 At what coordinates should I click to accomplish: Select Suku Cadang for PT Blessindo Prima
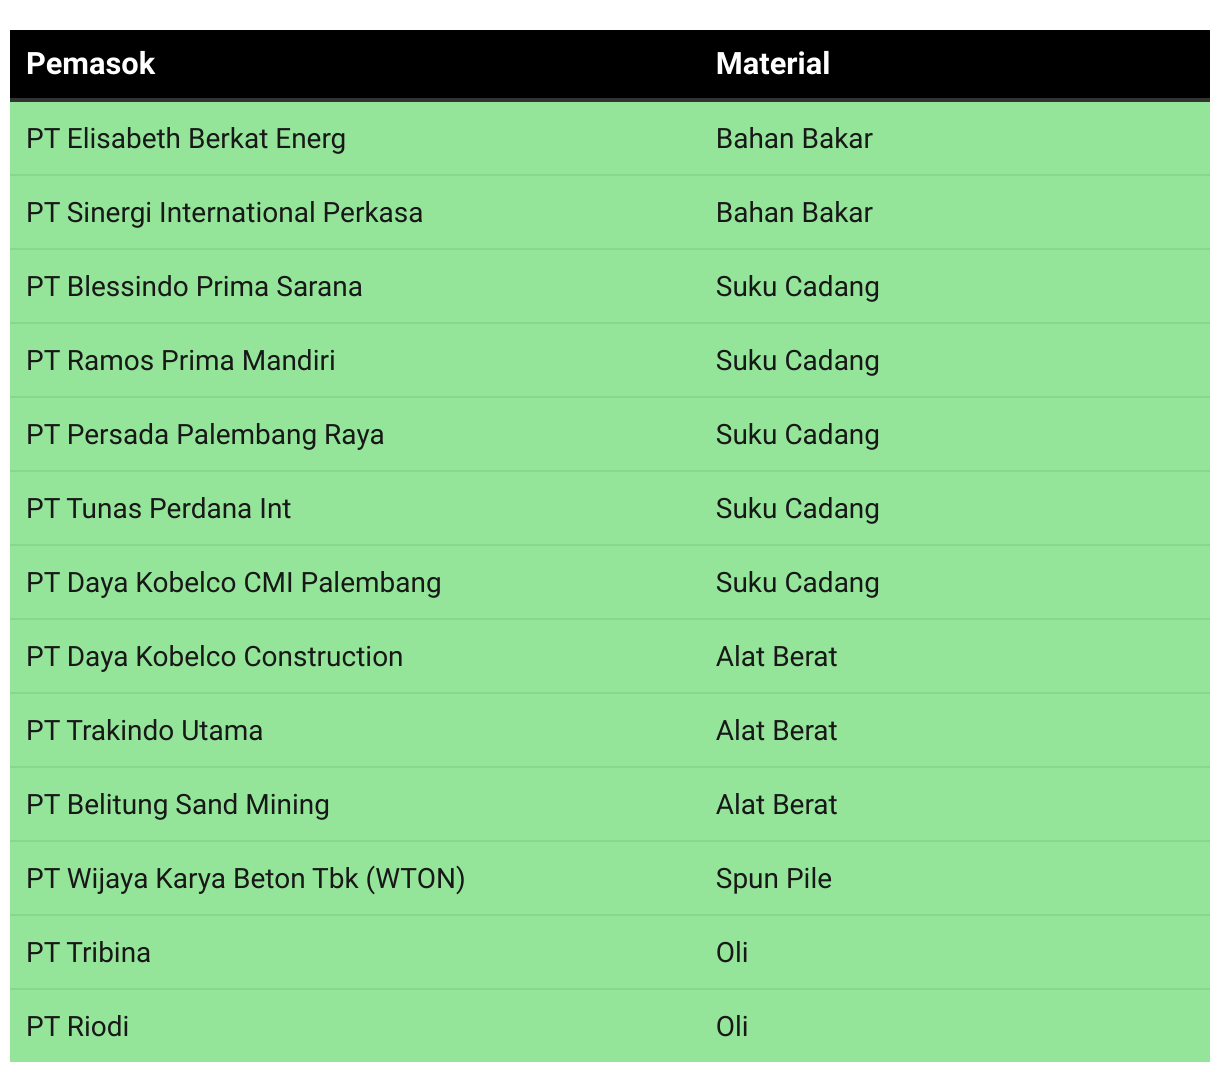[798, 286]
